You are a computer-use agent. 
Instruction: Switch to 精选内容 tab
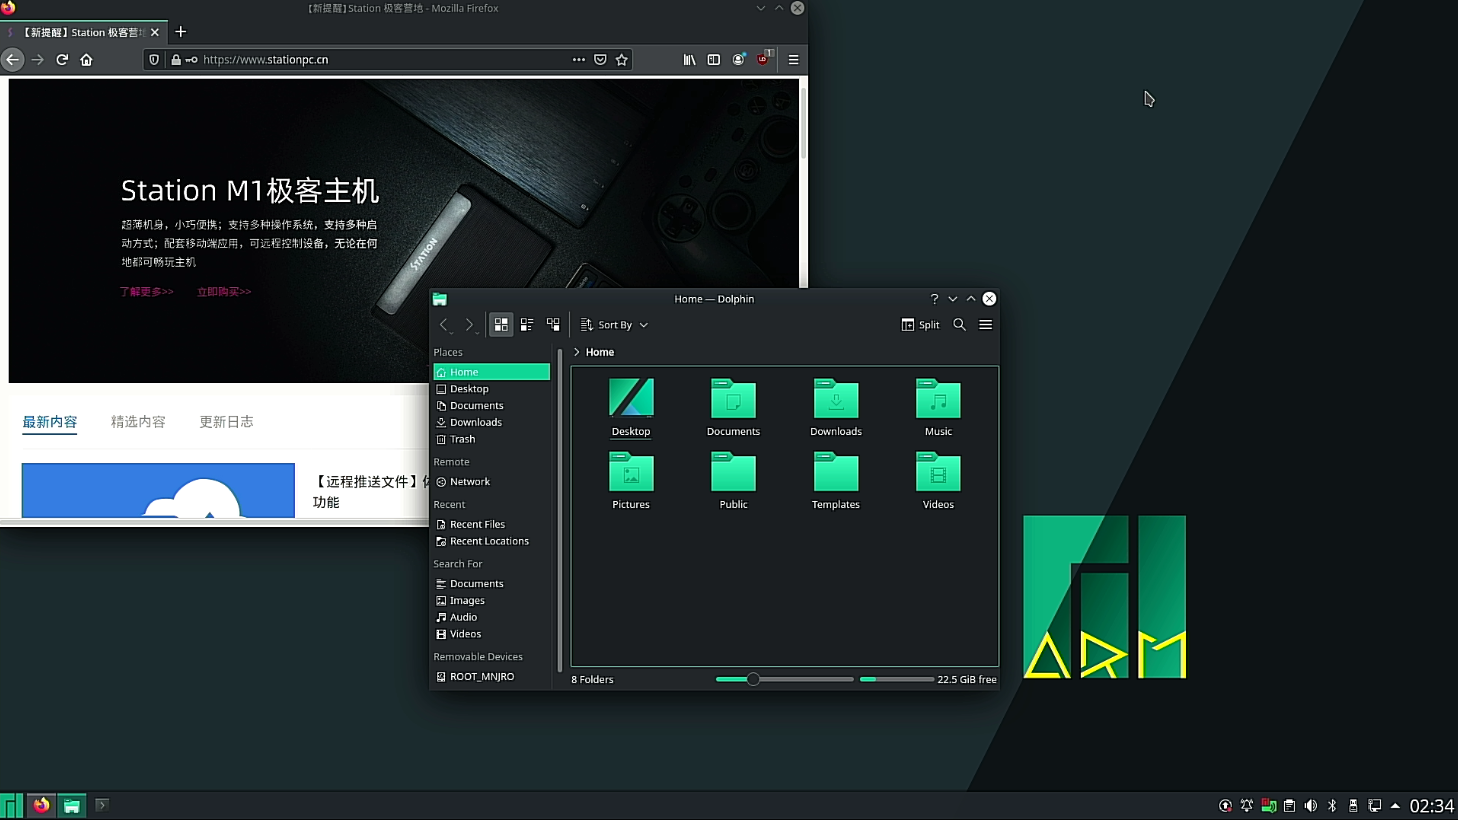pyautogui.click(x=138, y=422)
